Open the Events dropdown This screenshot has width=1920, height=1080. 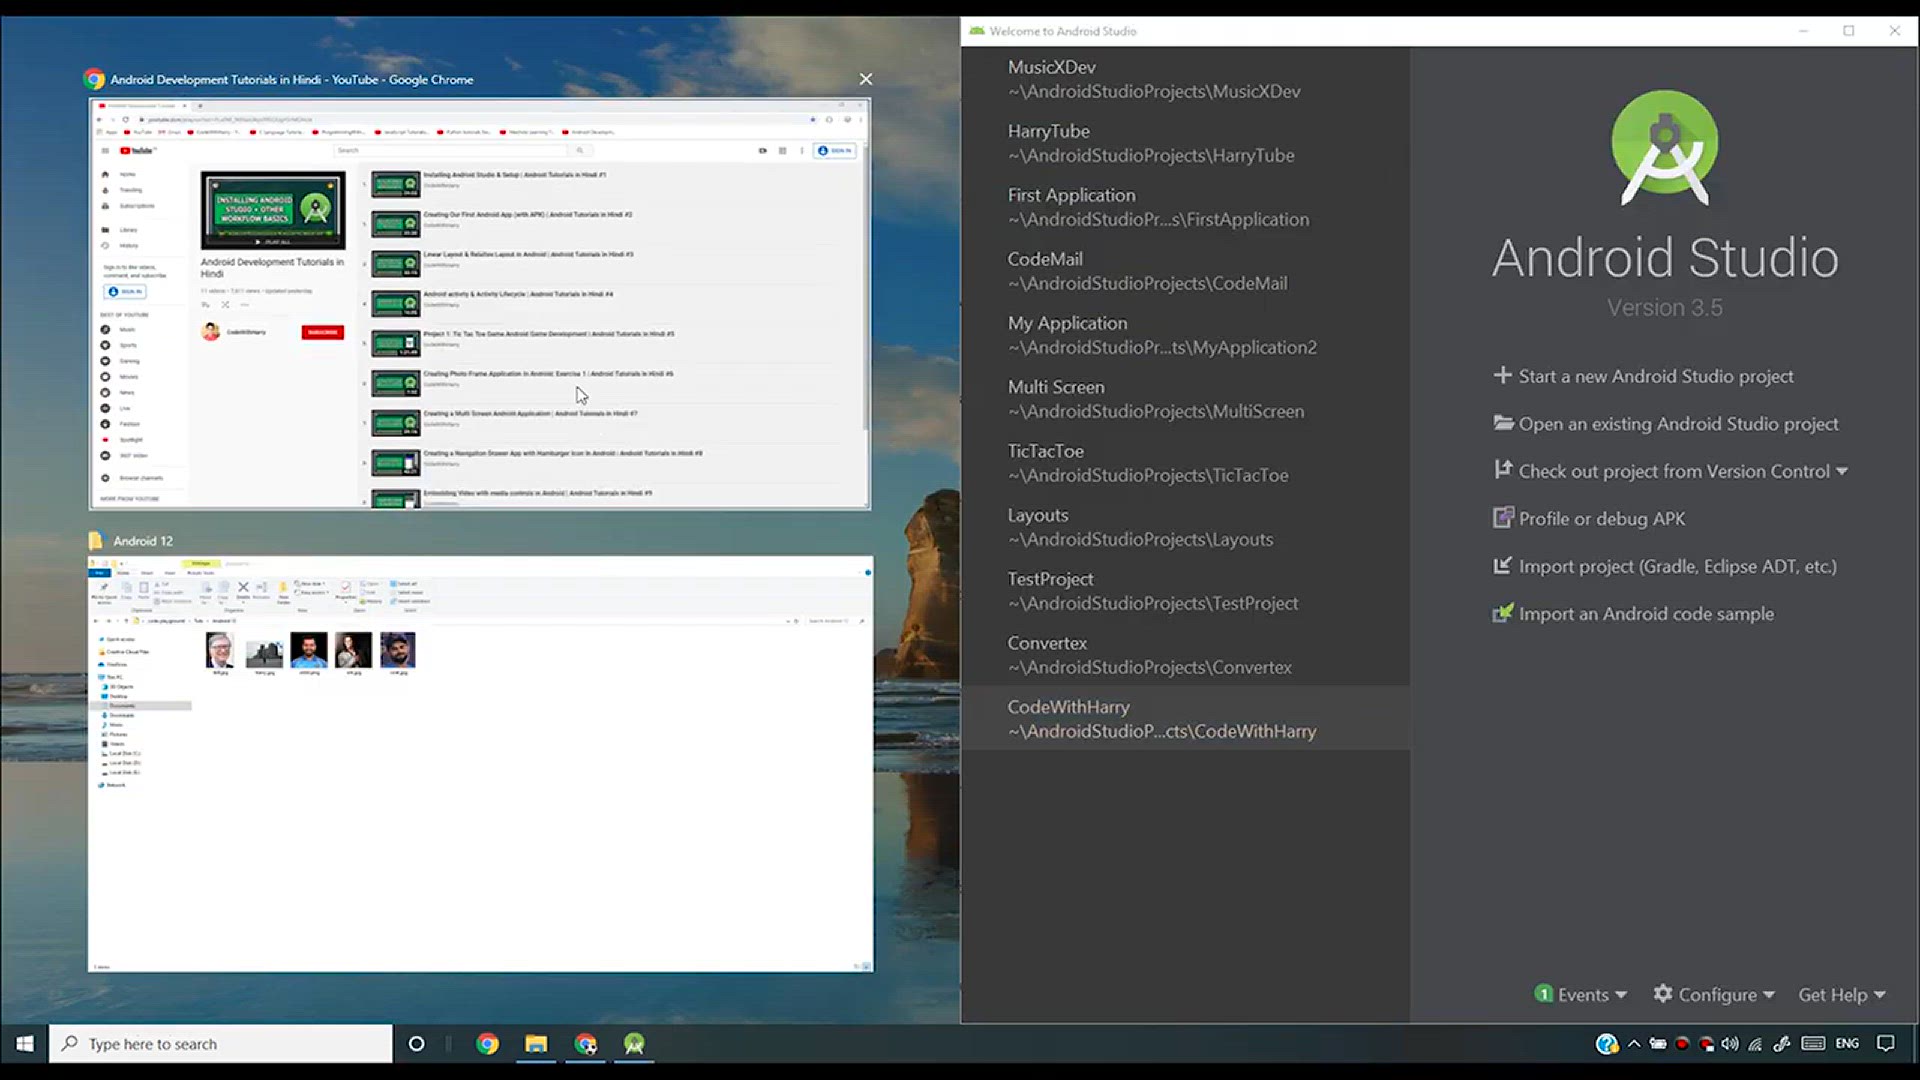(x=1581, y=994)
